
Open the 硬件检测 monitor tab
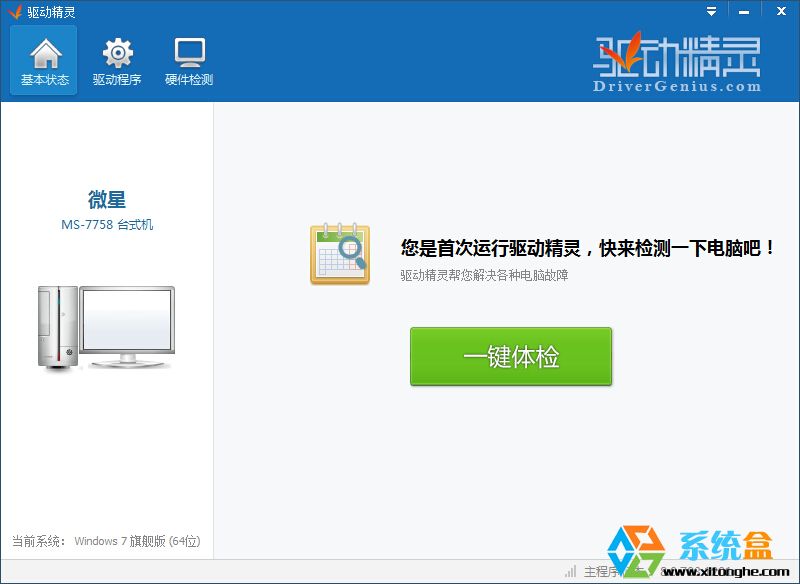point(189,61)
